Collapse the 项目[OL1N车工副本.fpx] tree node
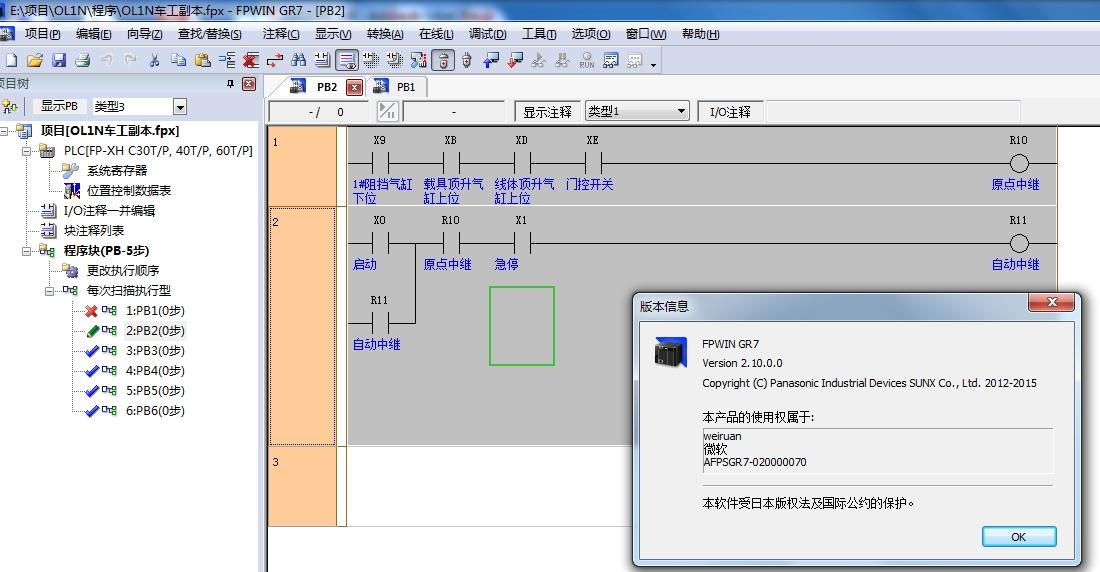1100x572 pixels. (5, 131)
